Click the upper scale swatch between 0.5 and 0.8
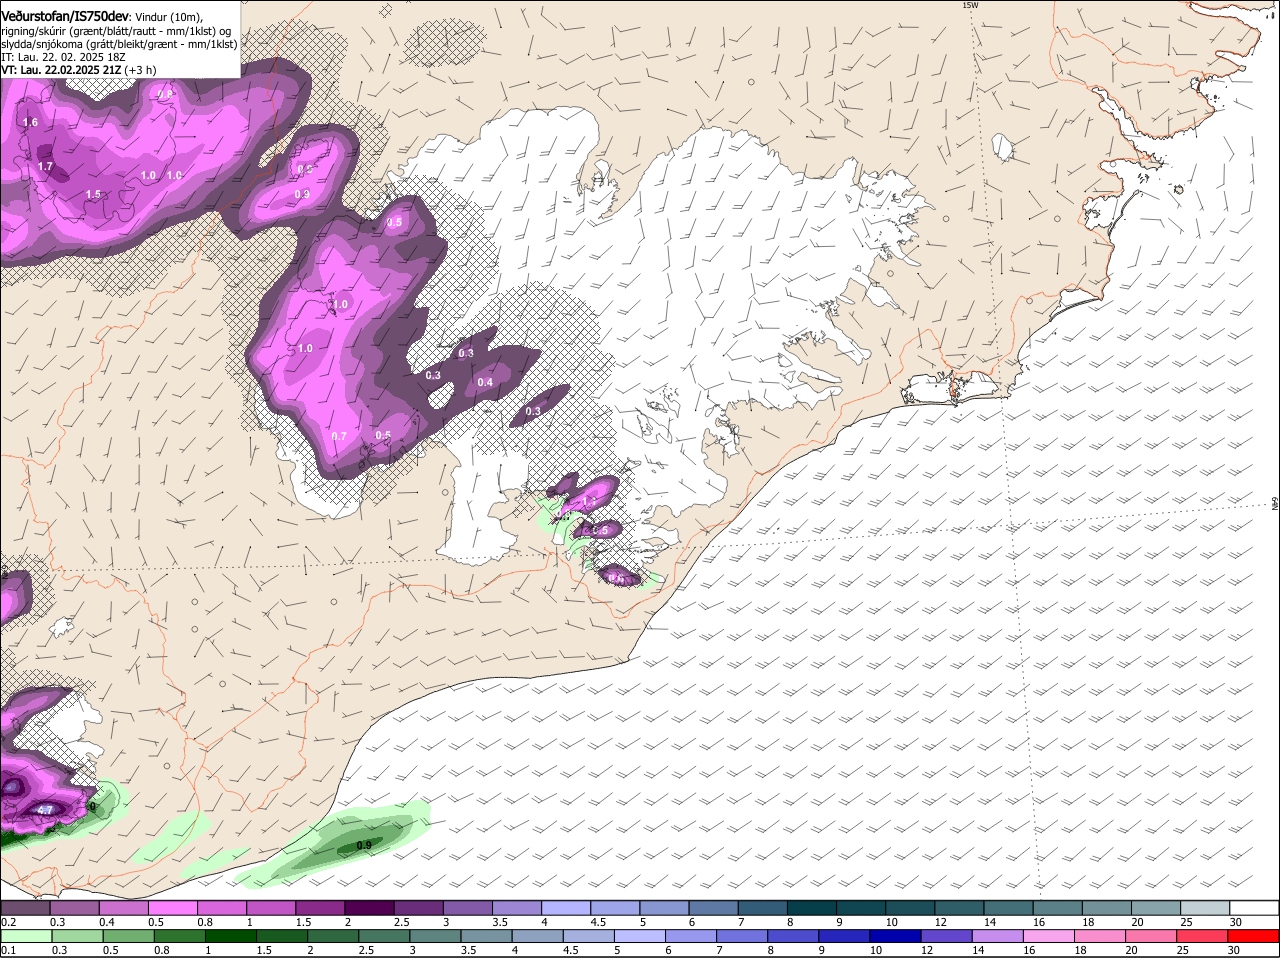 [172, 907]
